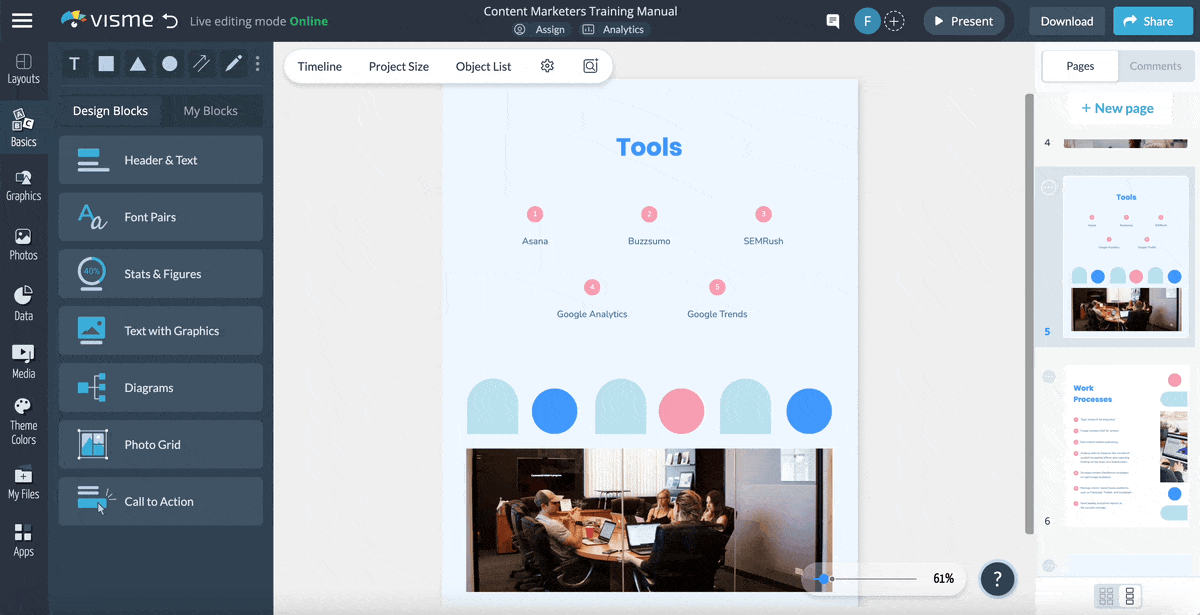This screenshot has width=1200, height=615.
Task: Click the zoom slider handle
Action: click(823, 579)
